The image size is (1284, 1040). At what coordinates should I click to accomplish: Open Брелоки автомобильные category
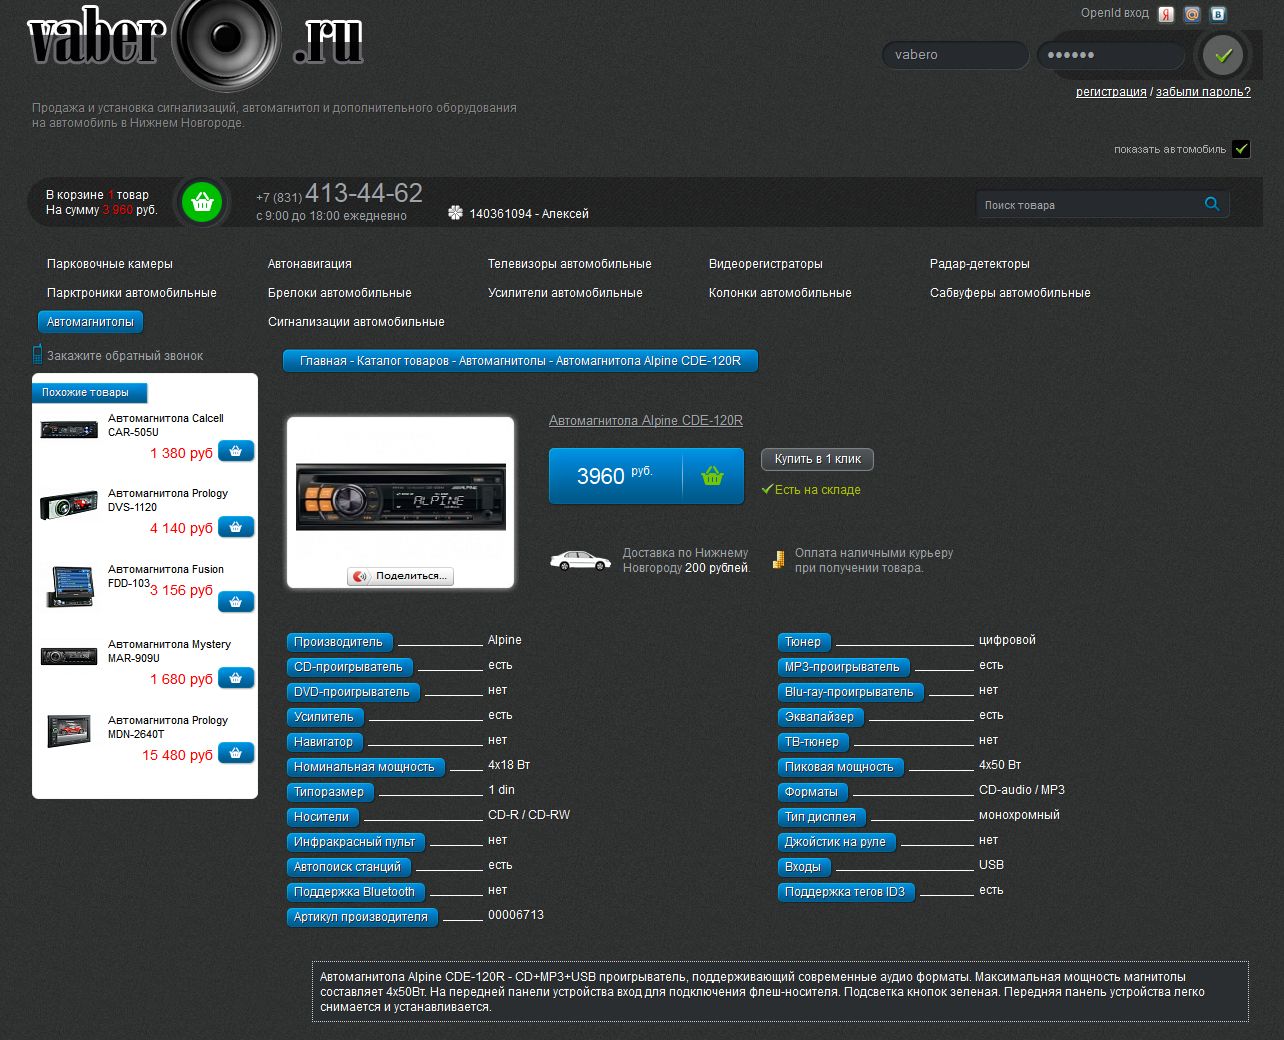point(340,293)
